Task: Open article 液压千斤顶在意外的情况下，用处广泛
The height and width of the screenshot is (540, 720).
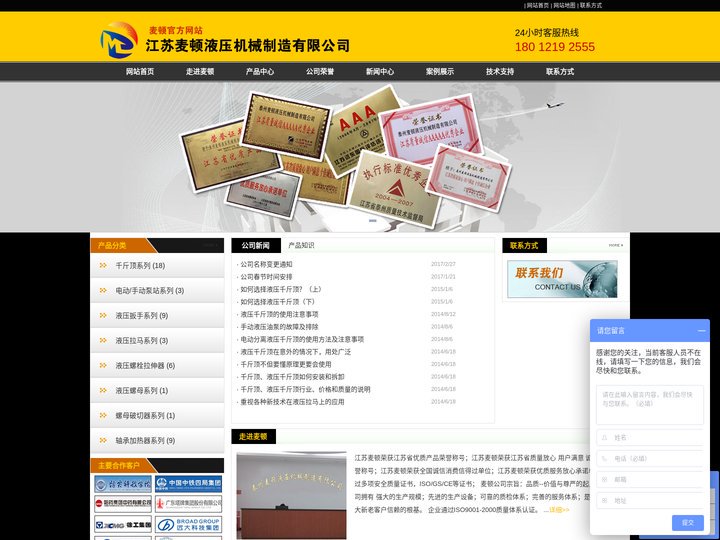Action: 296,352
